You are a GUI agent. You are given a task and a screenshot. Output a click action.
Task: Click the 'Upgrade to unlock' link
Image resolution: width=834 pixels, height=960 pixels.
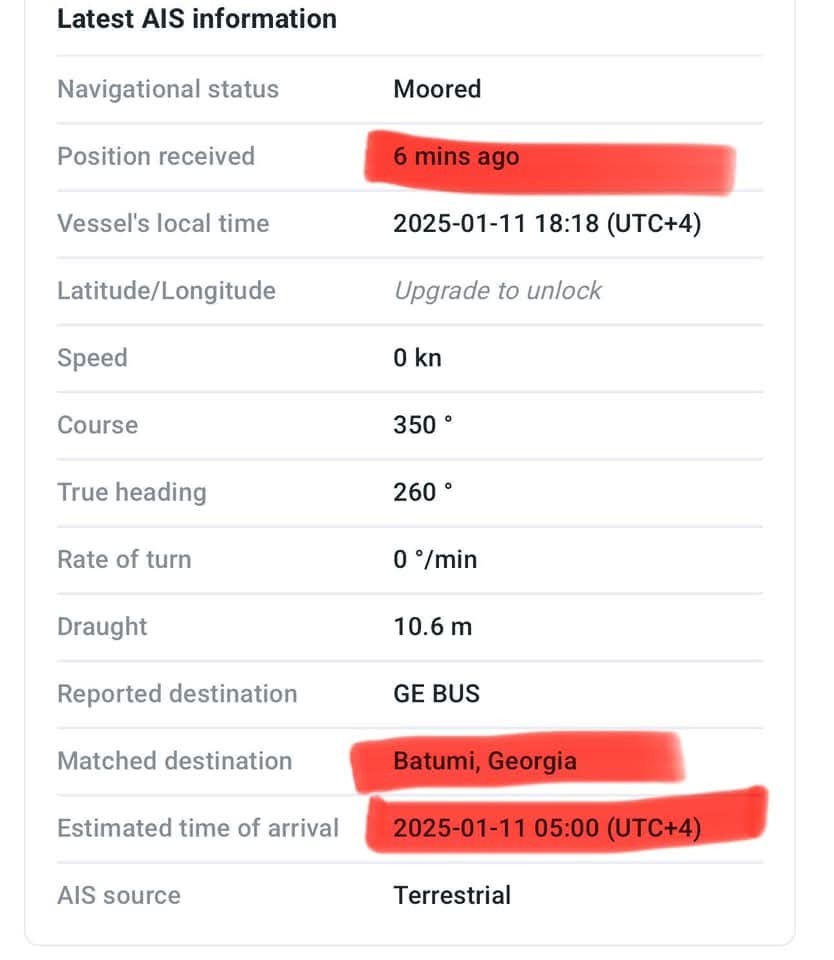[x=497, y=291]
